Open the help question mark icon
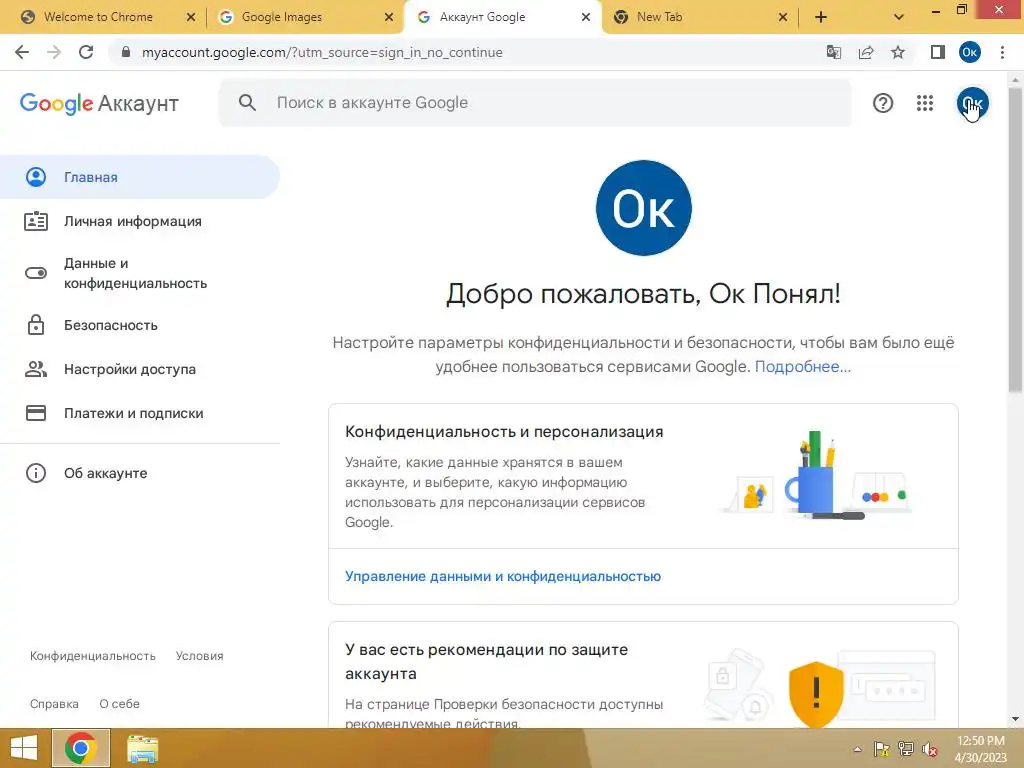 click(x=883, y=103)
